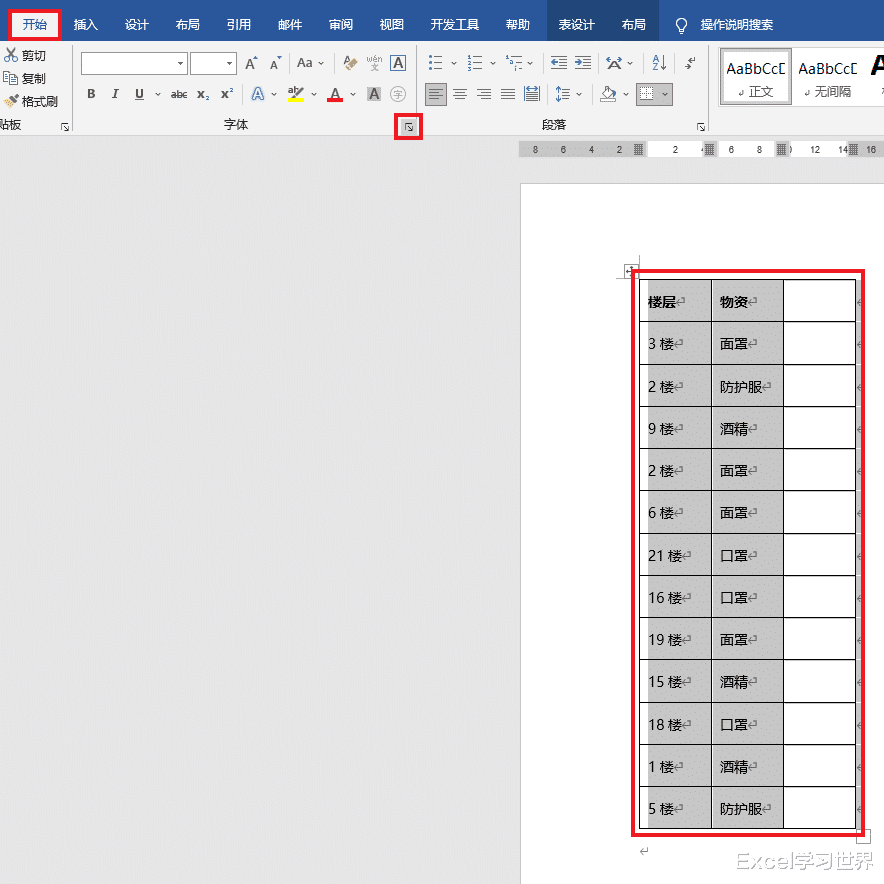Open the Font dialog launcher
This screenshot has height=884, width=884.
coord(409,127)
